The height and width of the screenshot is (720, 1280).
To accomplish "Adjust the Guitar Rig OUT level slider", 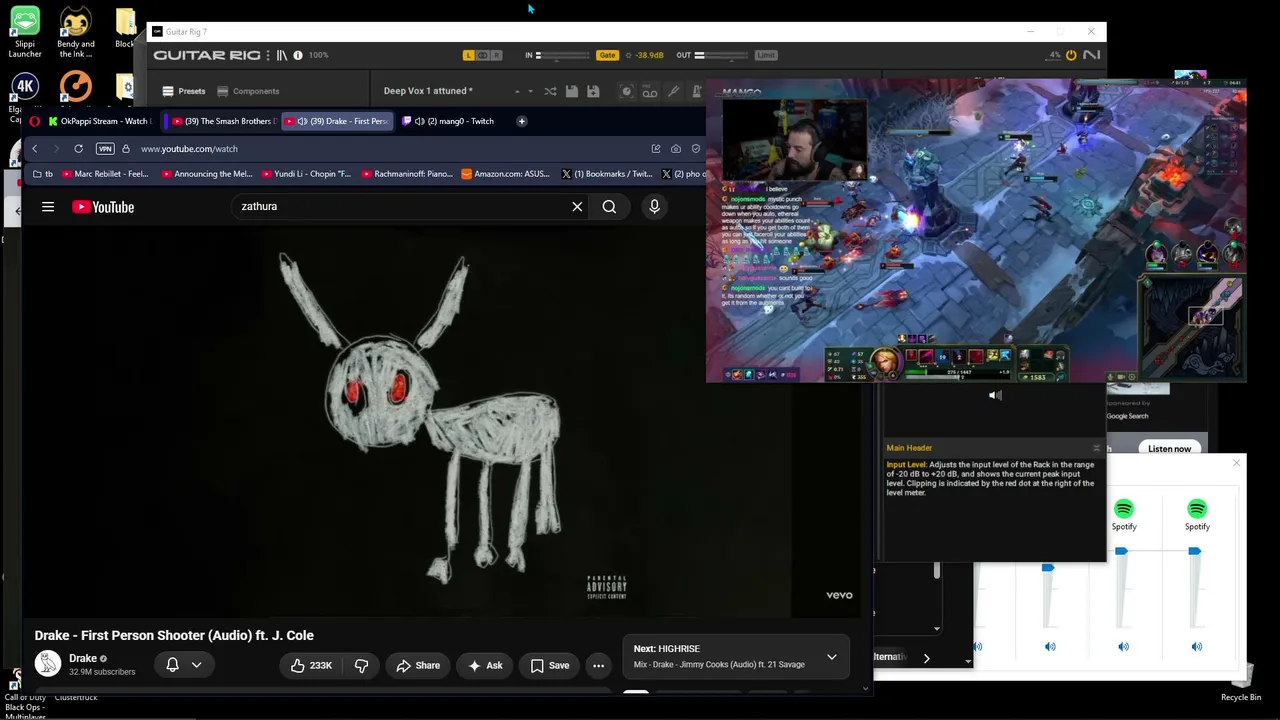I will (x=723, y=55).
